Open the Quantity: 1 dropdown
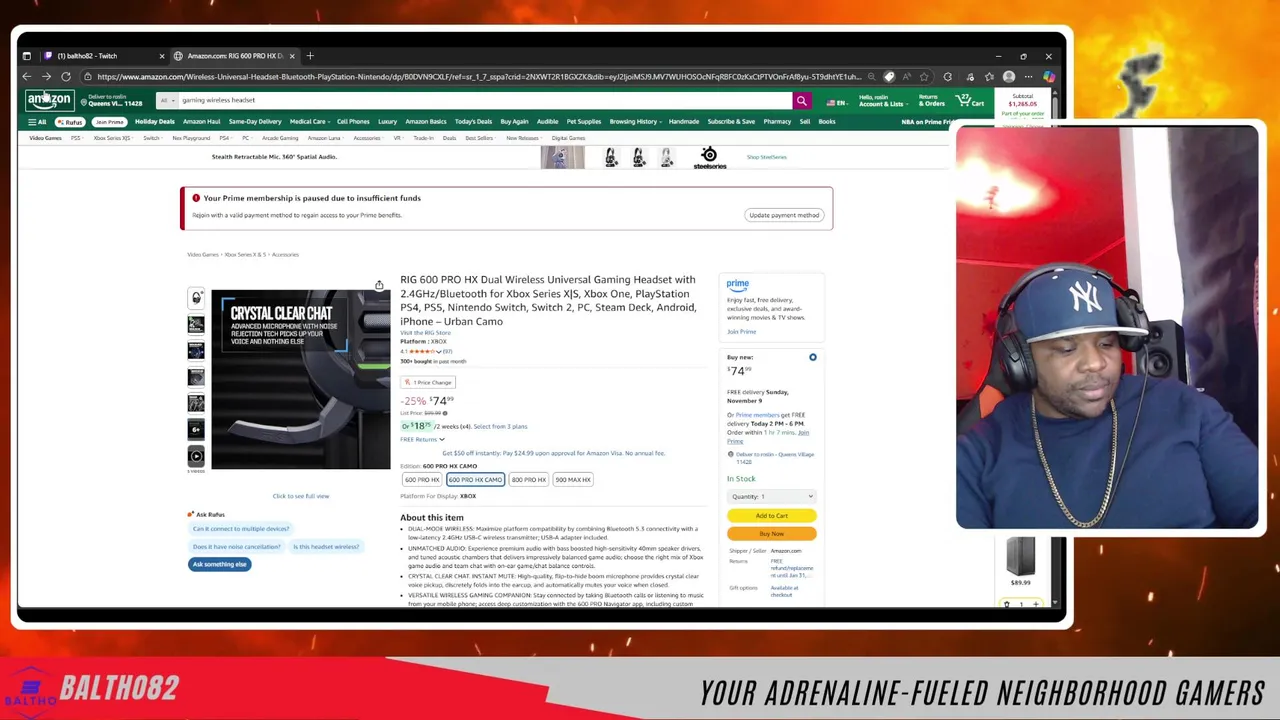Viewport: 1280px width, 720px height. (771, 497)
